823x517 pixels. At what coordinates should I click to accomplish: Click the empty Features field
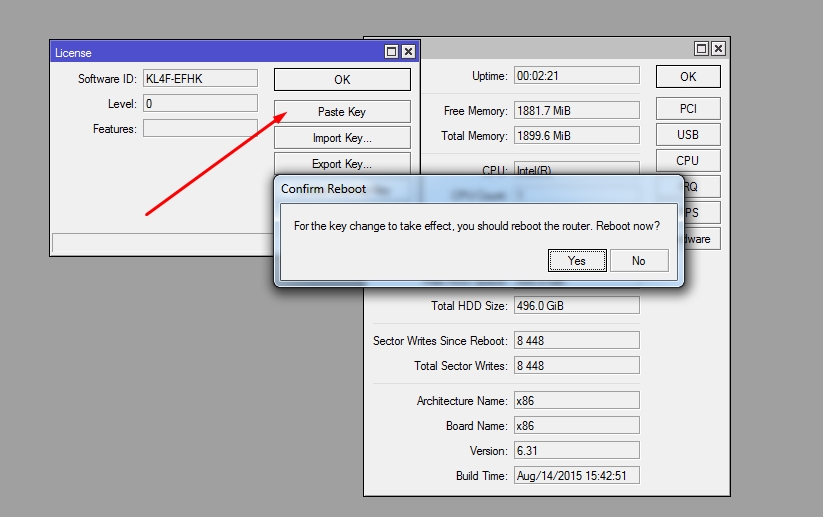tap(200, 128)
